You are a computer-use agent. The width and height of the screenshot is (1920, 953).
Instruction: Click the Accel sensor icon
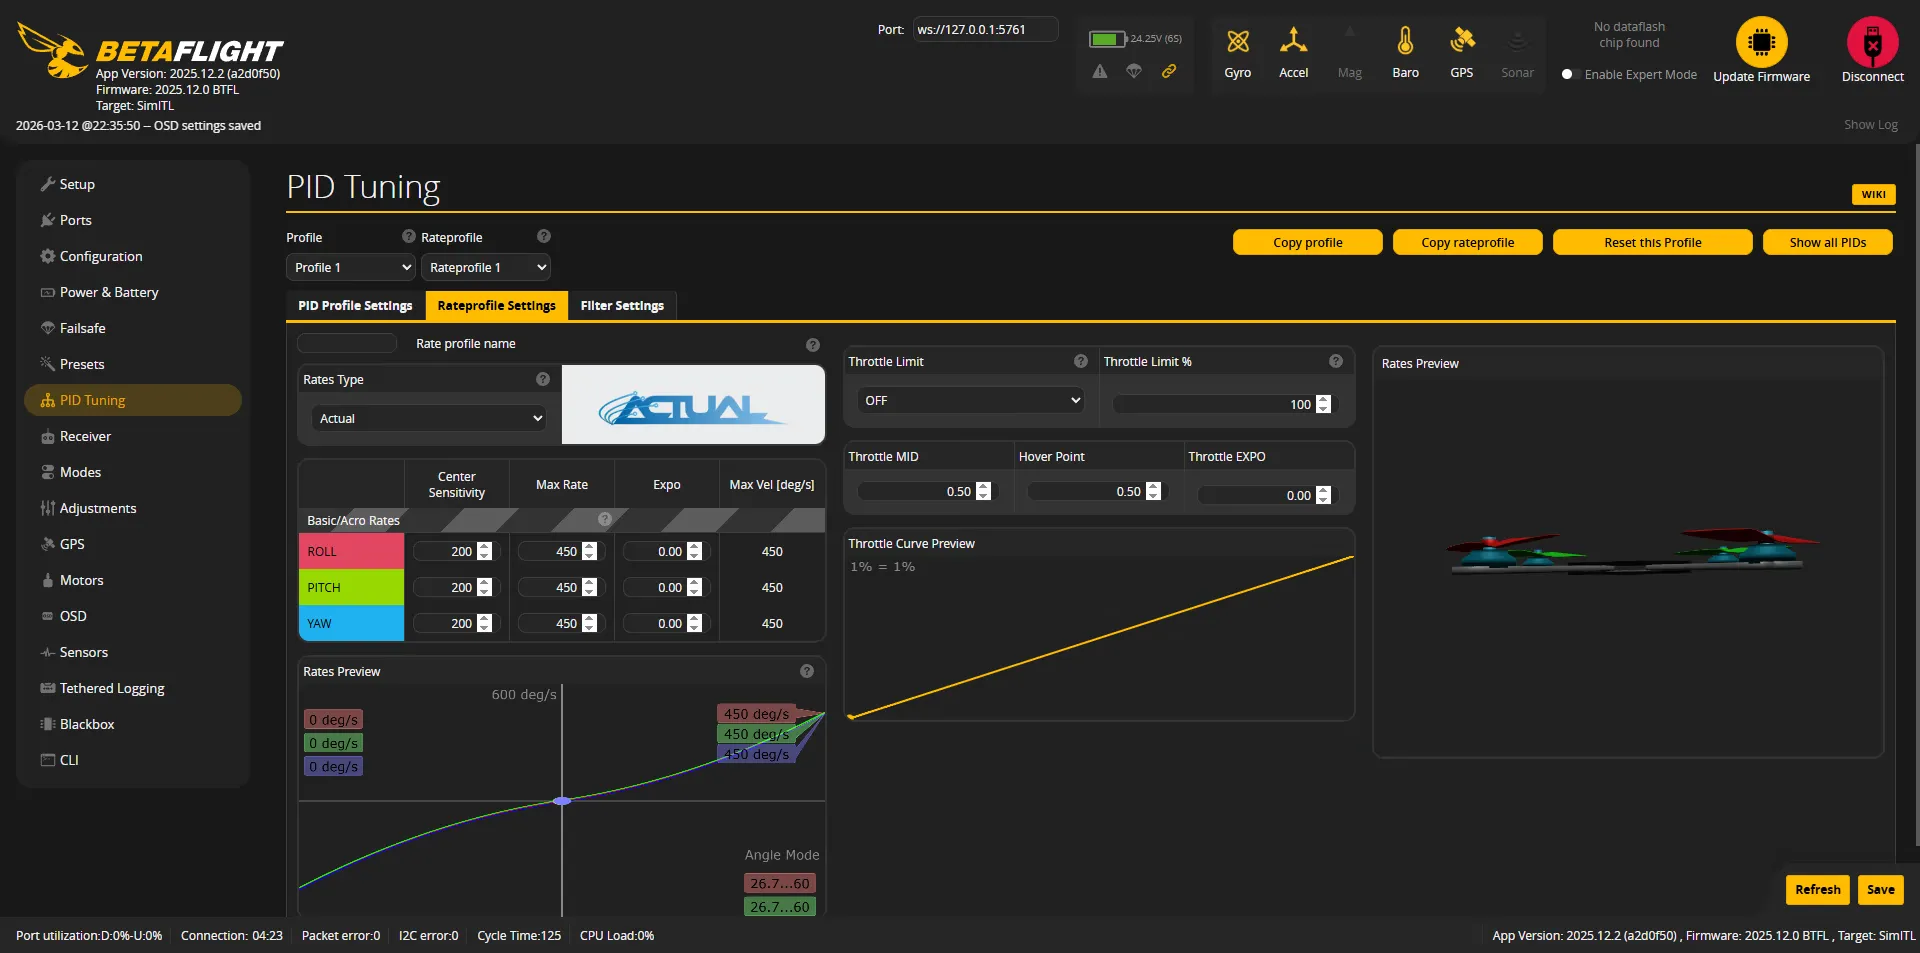point(1293,42)
